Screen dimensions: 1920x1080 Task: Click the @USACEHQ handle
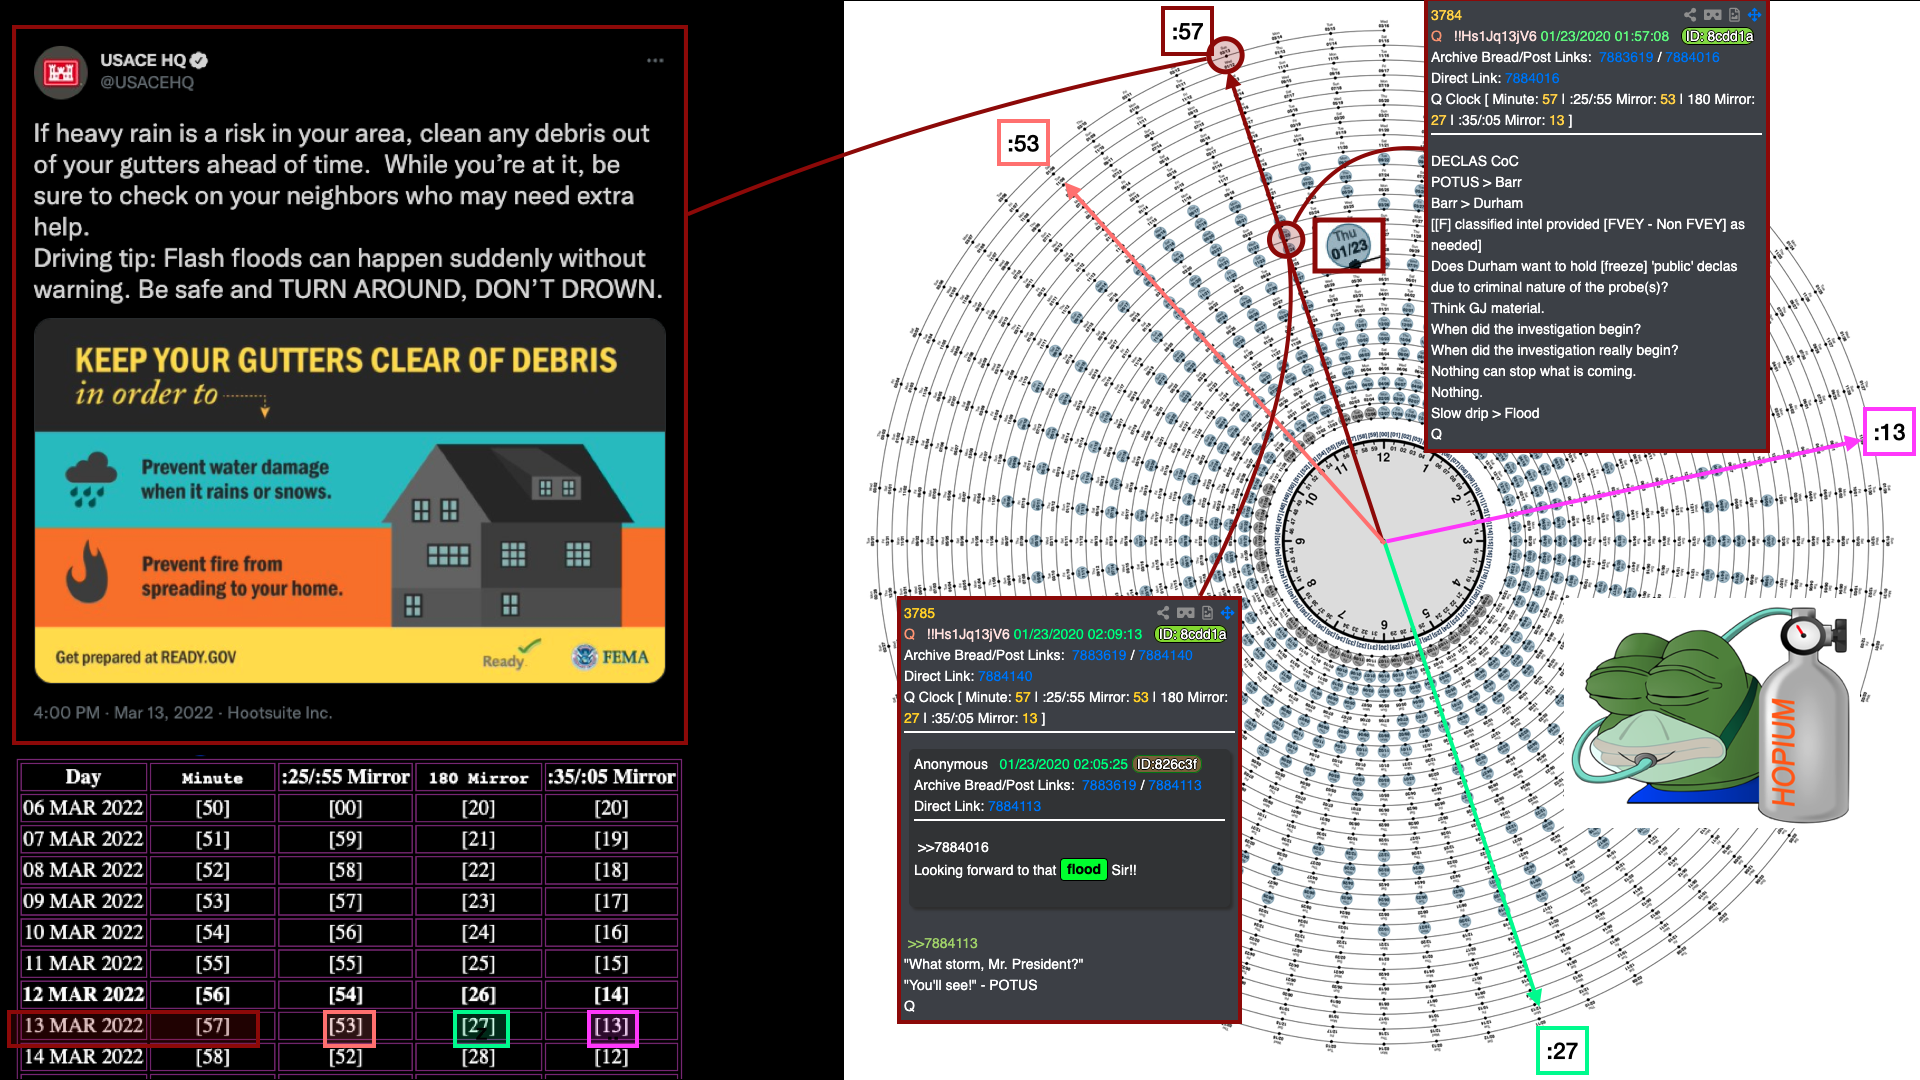click(147, 82)
